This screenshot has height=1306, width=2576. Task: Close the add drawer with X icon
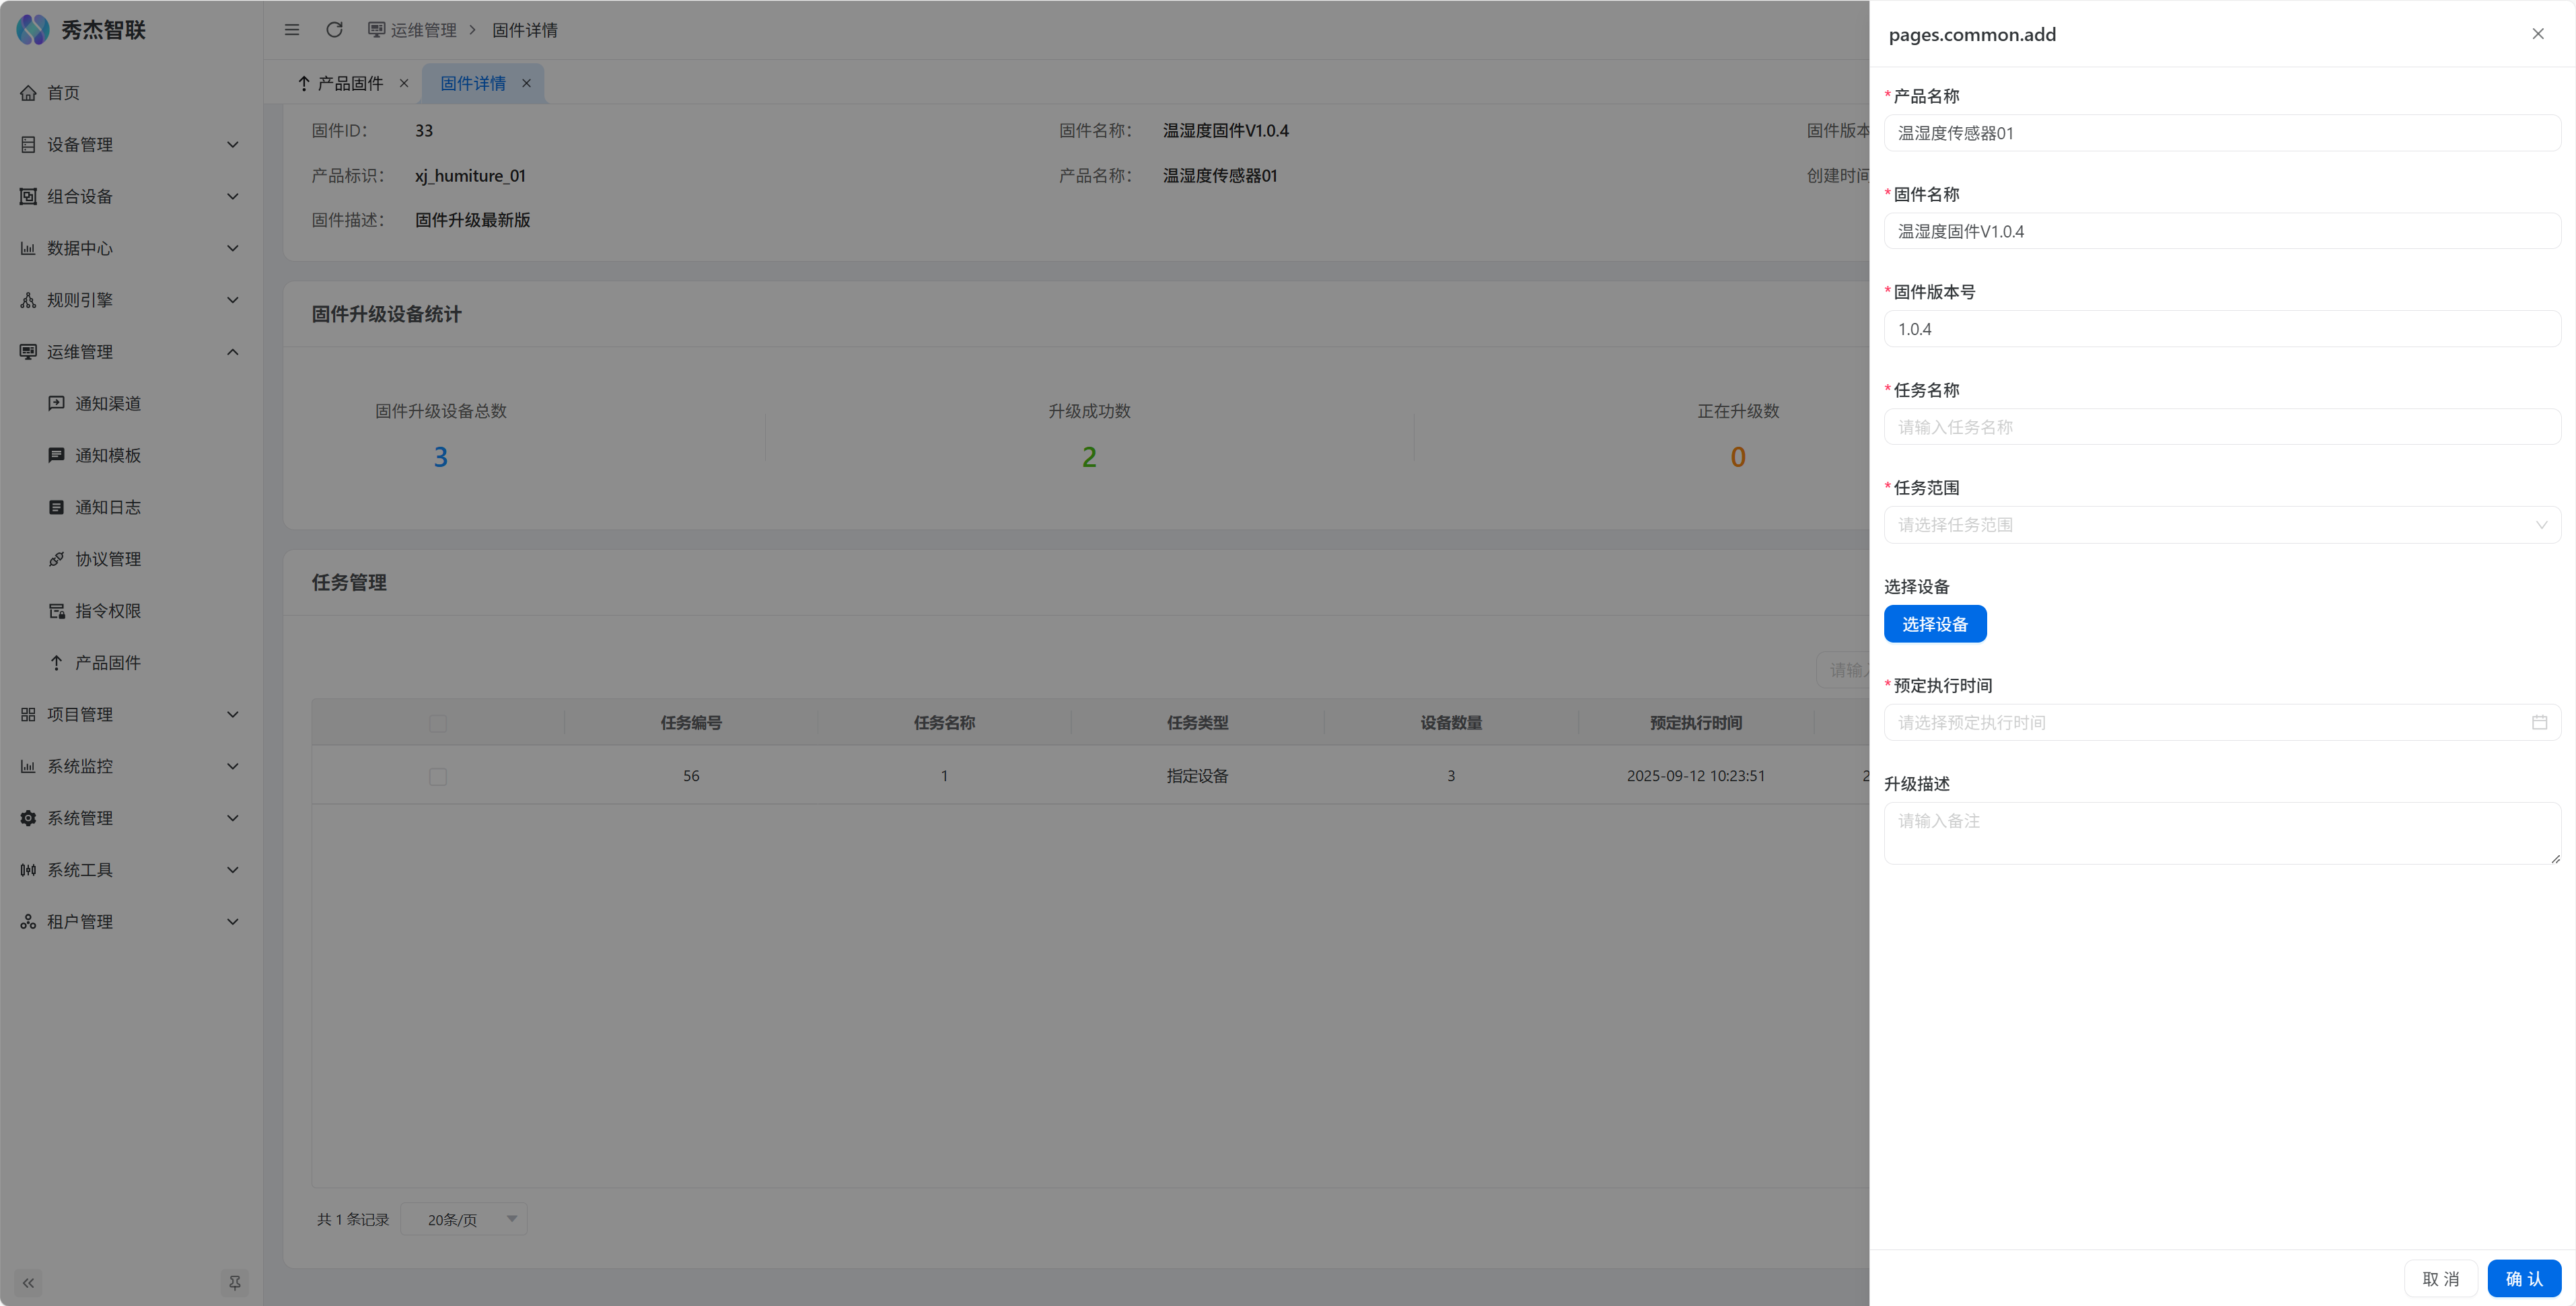(x=2537, y=34)
